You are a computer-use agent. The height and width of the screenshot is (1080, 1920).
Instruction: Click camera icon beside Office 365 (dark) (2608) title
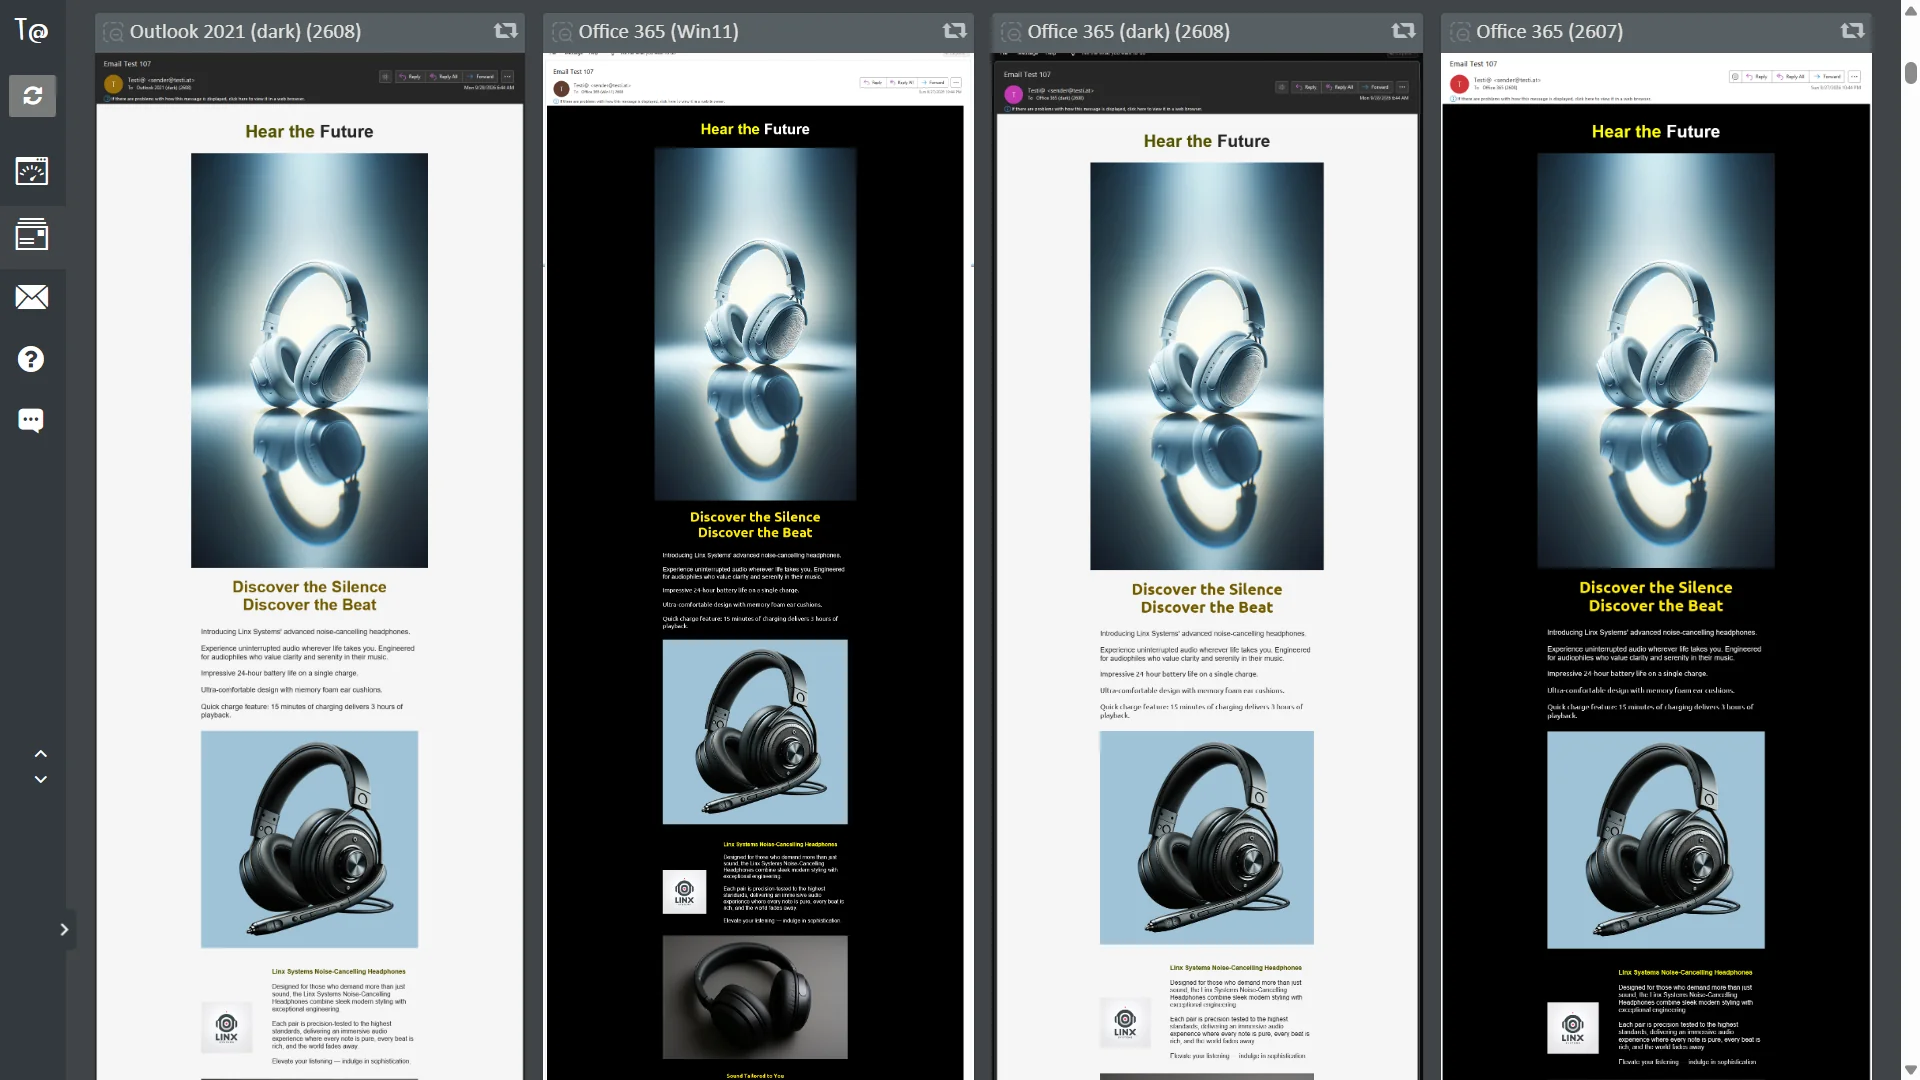1012,32
